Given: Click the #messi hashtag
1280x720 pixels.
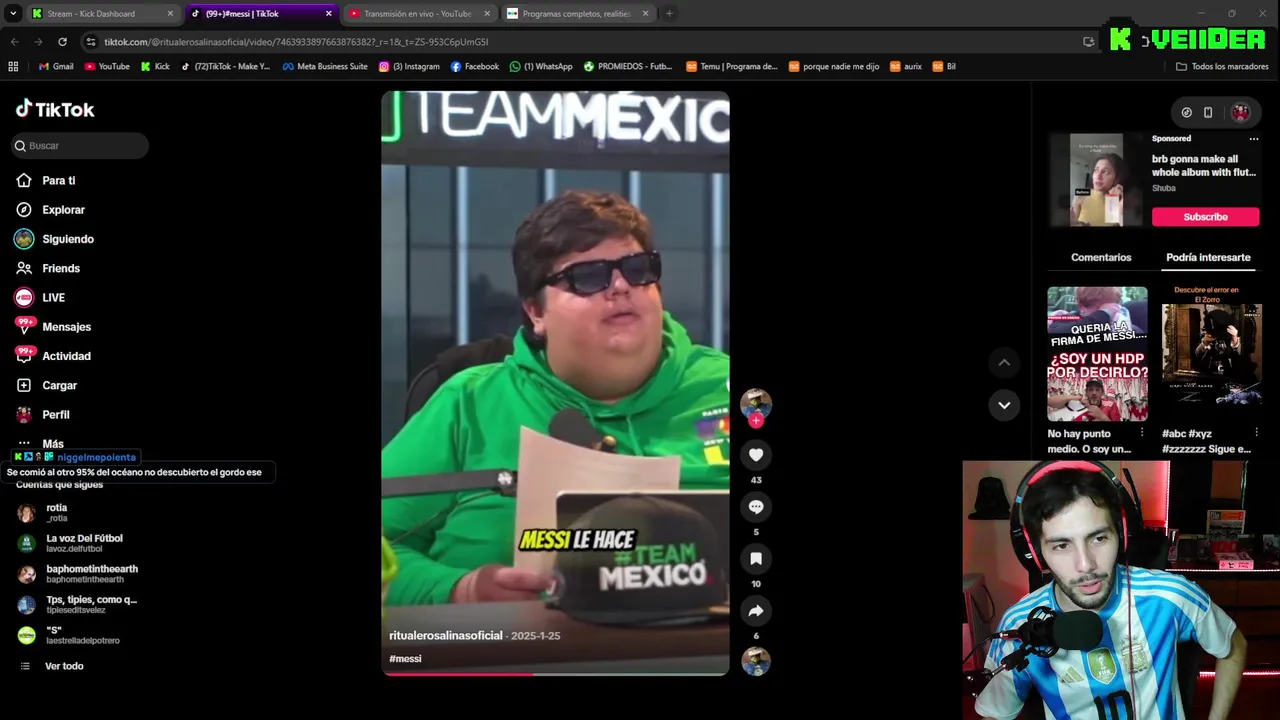Looking at the screenshot, I should pyautogui.click(x=405, y=659).
